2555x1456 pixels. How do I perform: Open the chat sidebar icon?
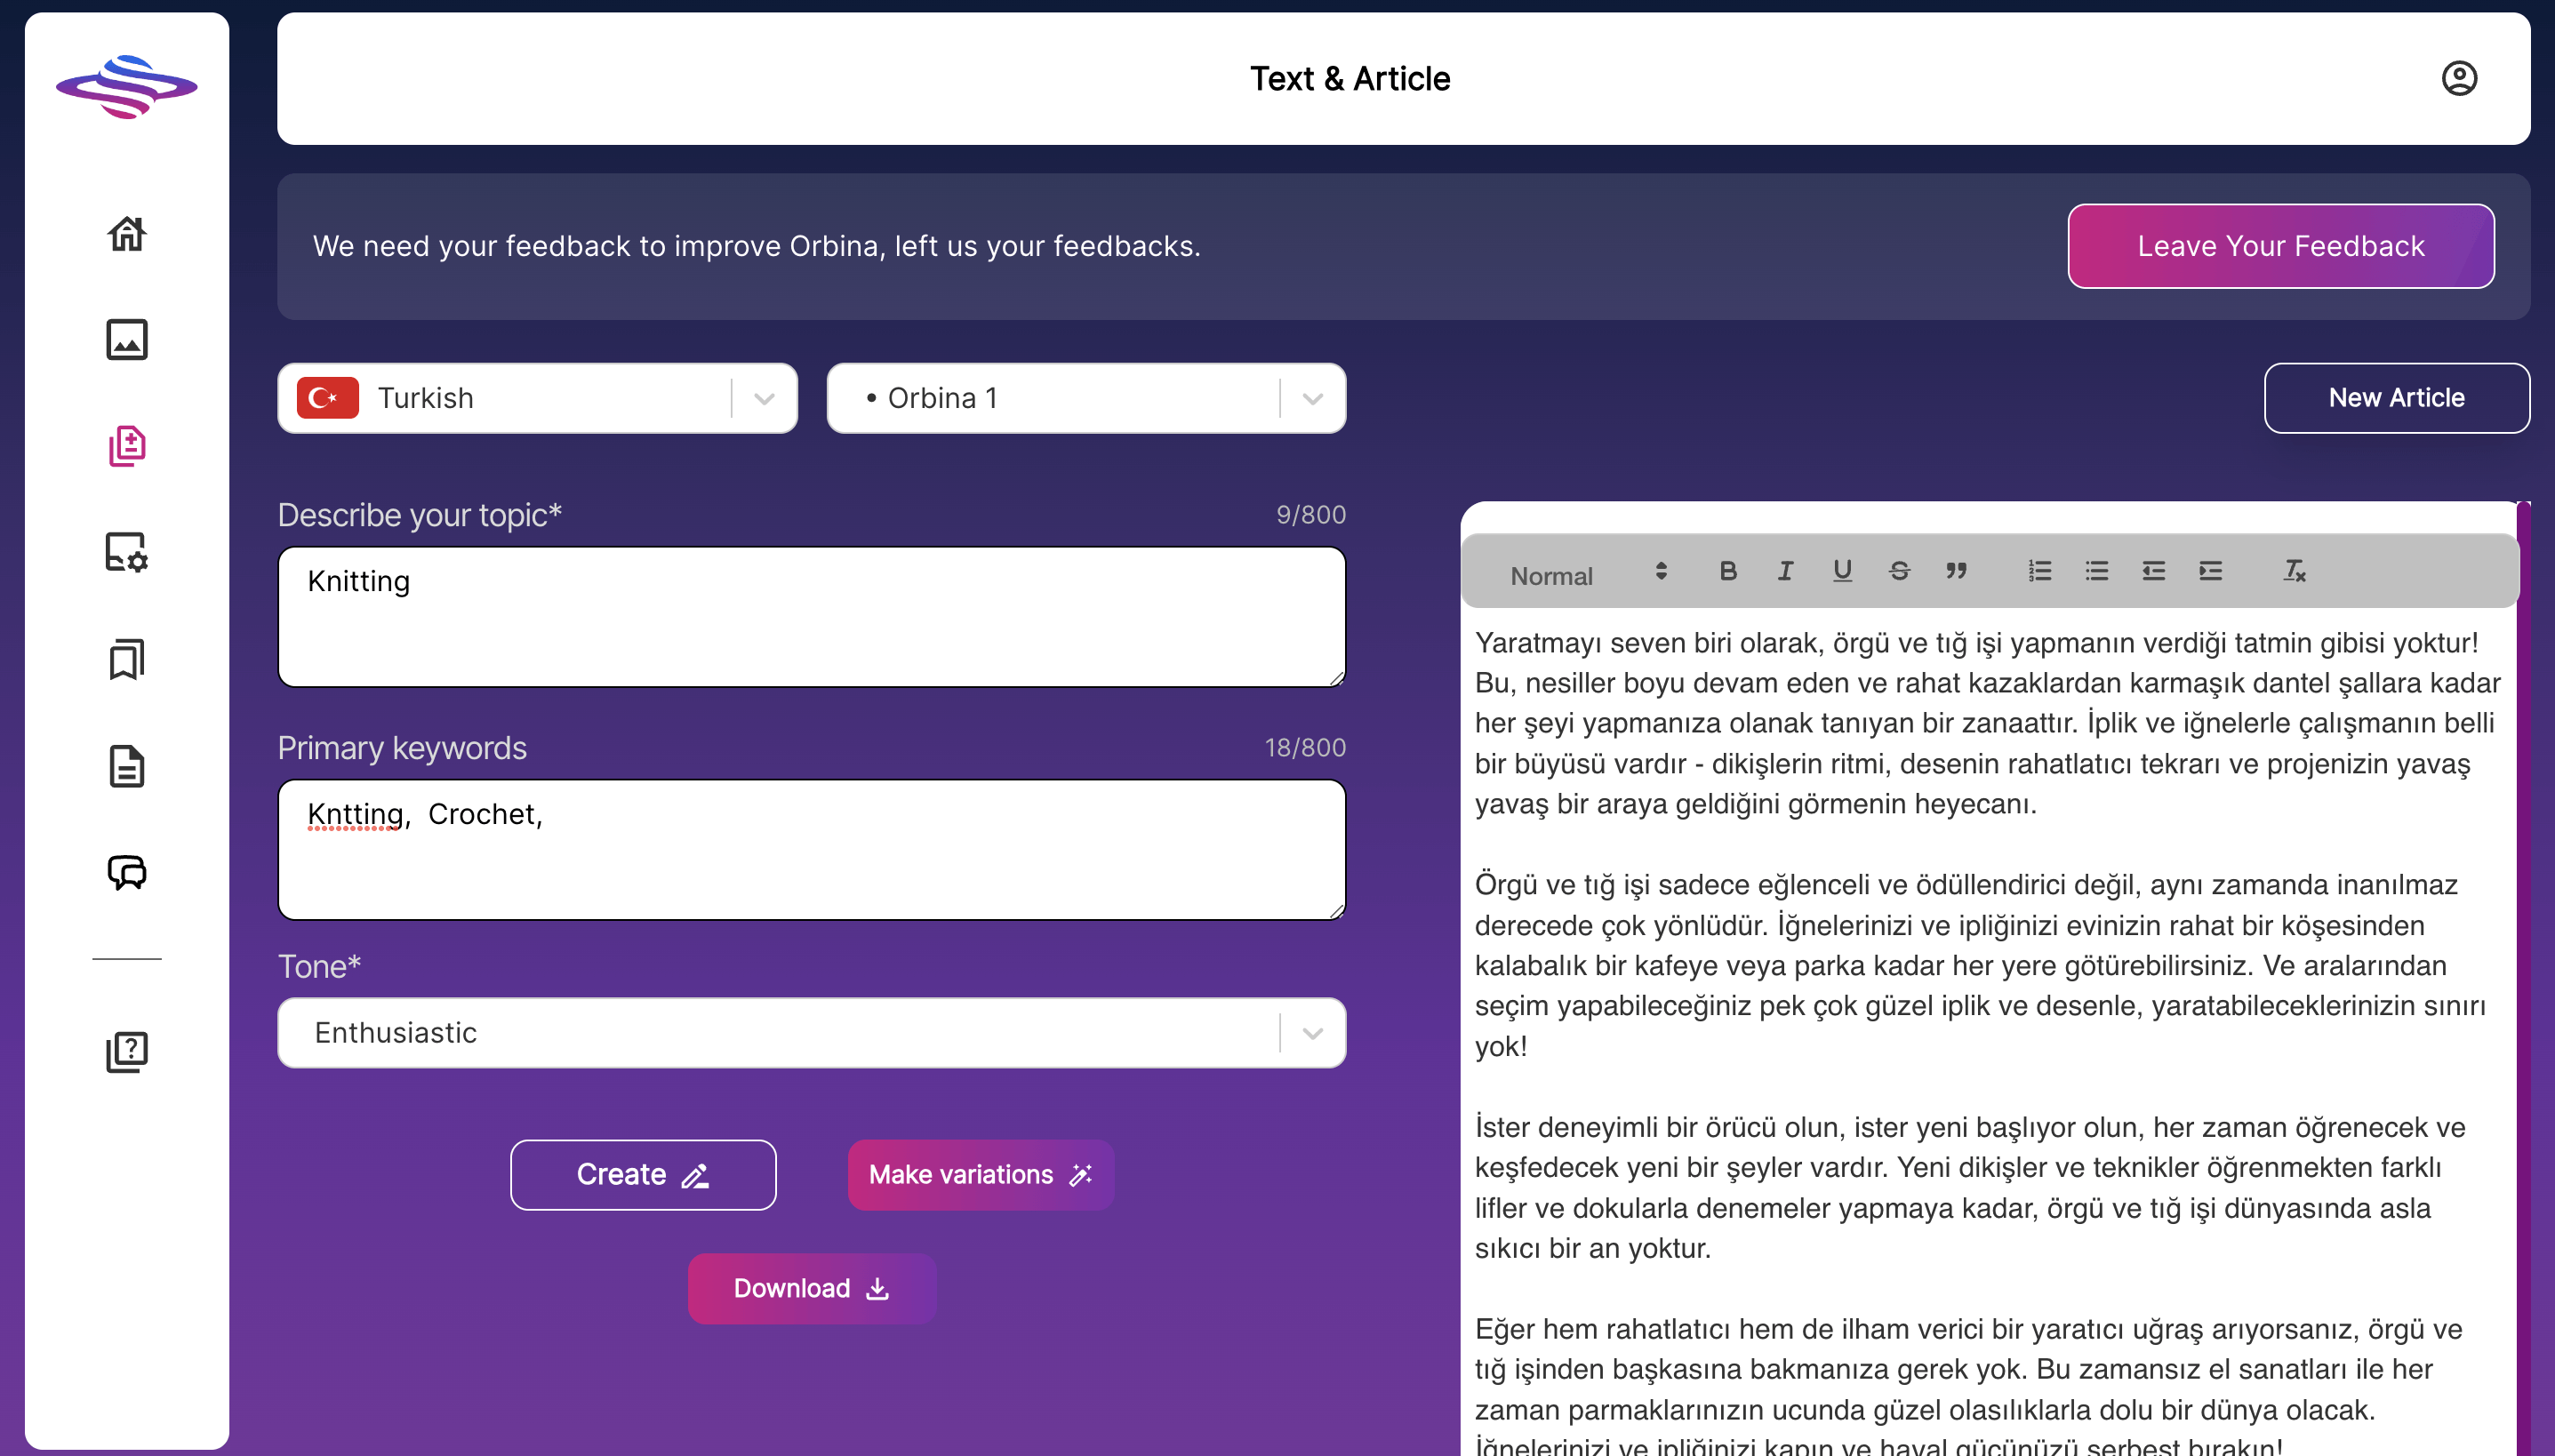(127, 873)
